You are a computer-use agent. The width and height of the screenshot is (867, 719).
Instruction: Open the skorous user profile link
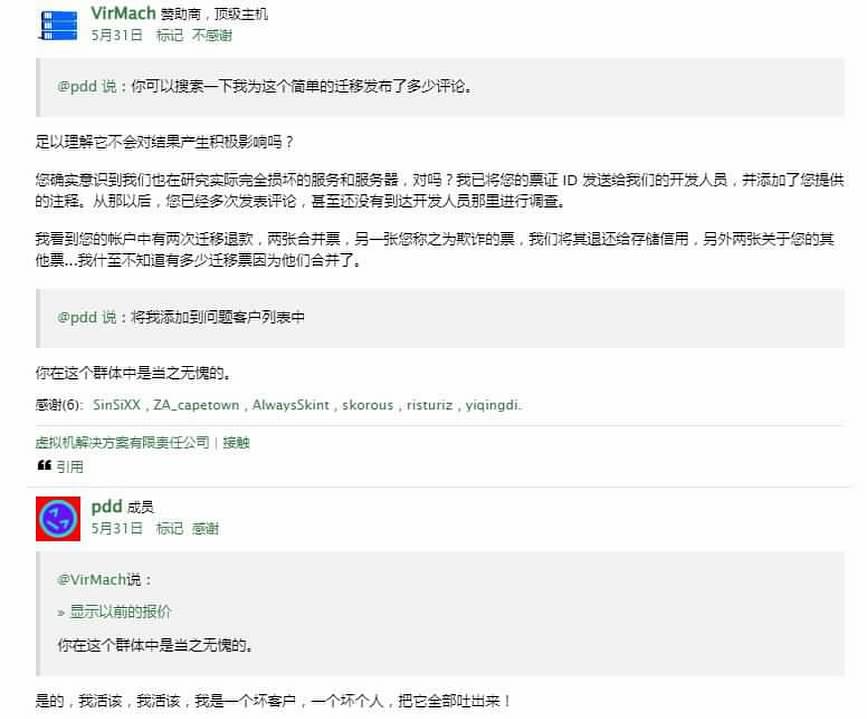coord(368,405)
